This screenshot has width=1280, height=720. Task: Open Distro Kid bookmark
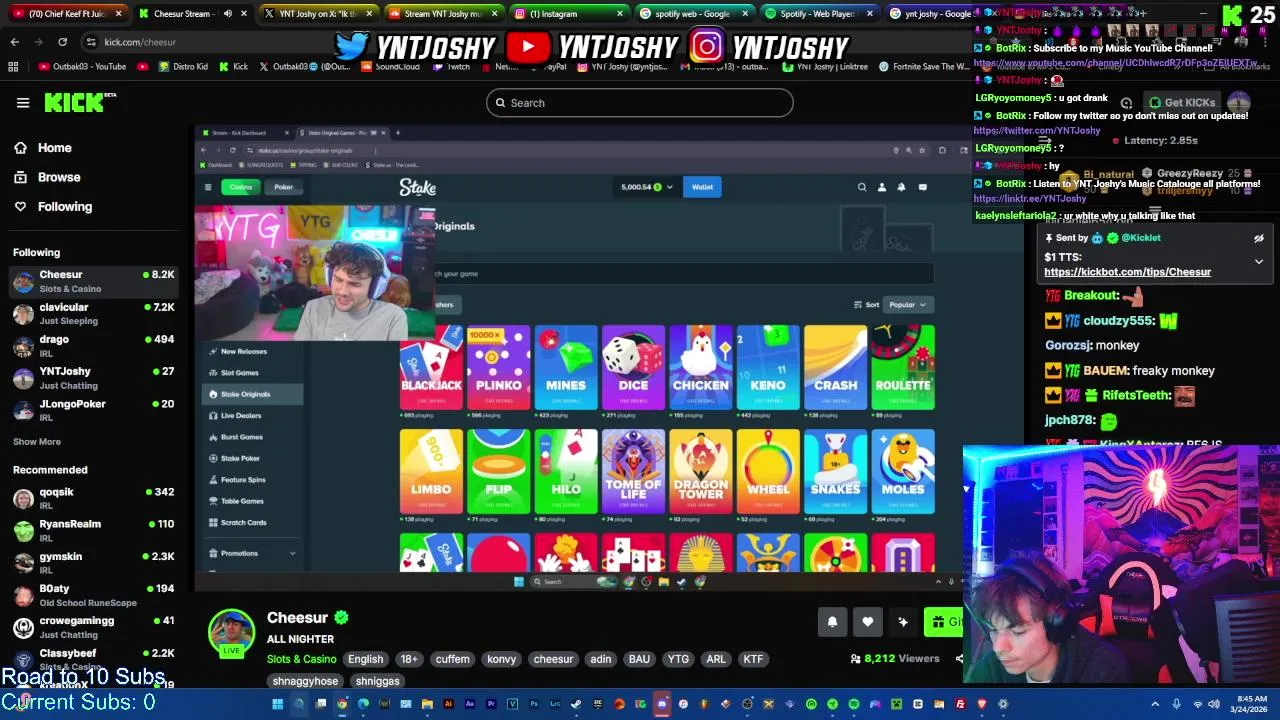point(182,67)
